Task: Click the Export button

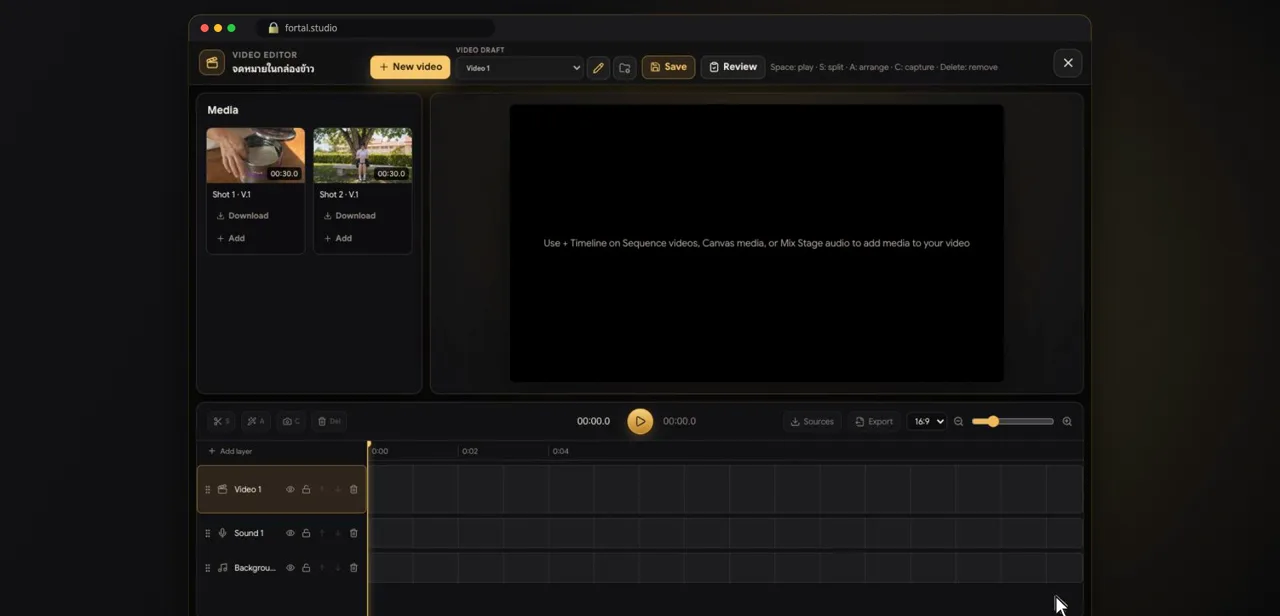Action: coord(874,421)
